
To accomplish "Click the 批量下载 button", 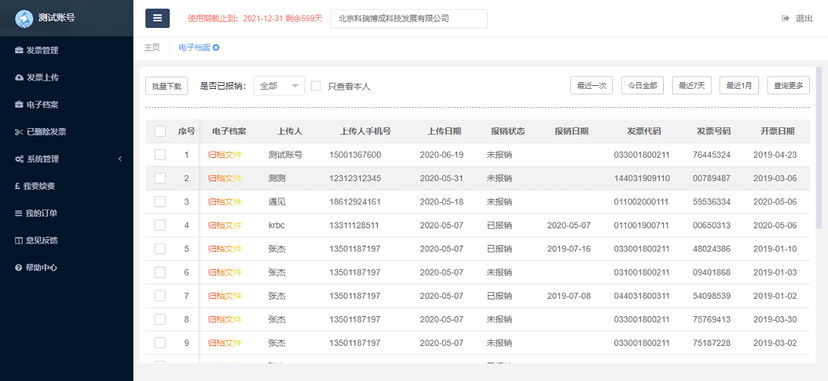I will point(166,86).
